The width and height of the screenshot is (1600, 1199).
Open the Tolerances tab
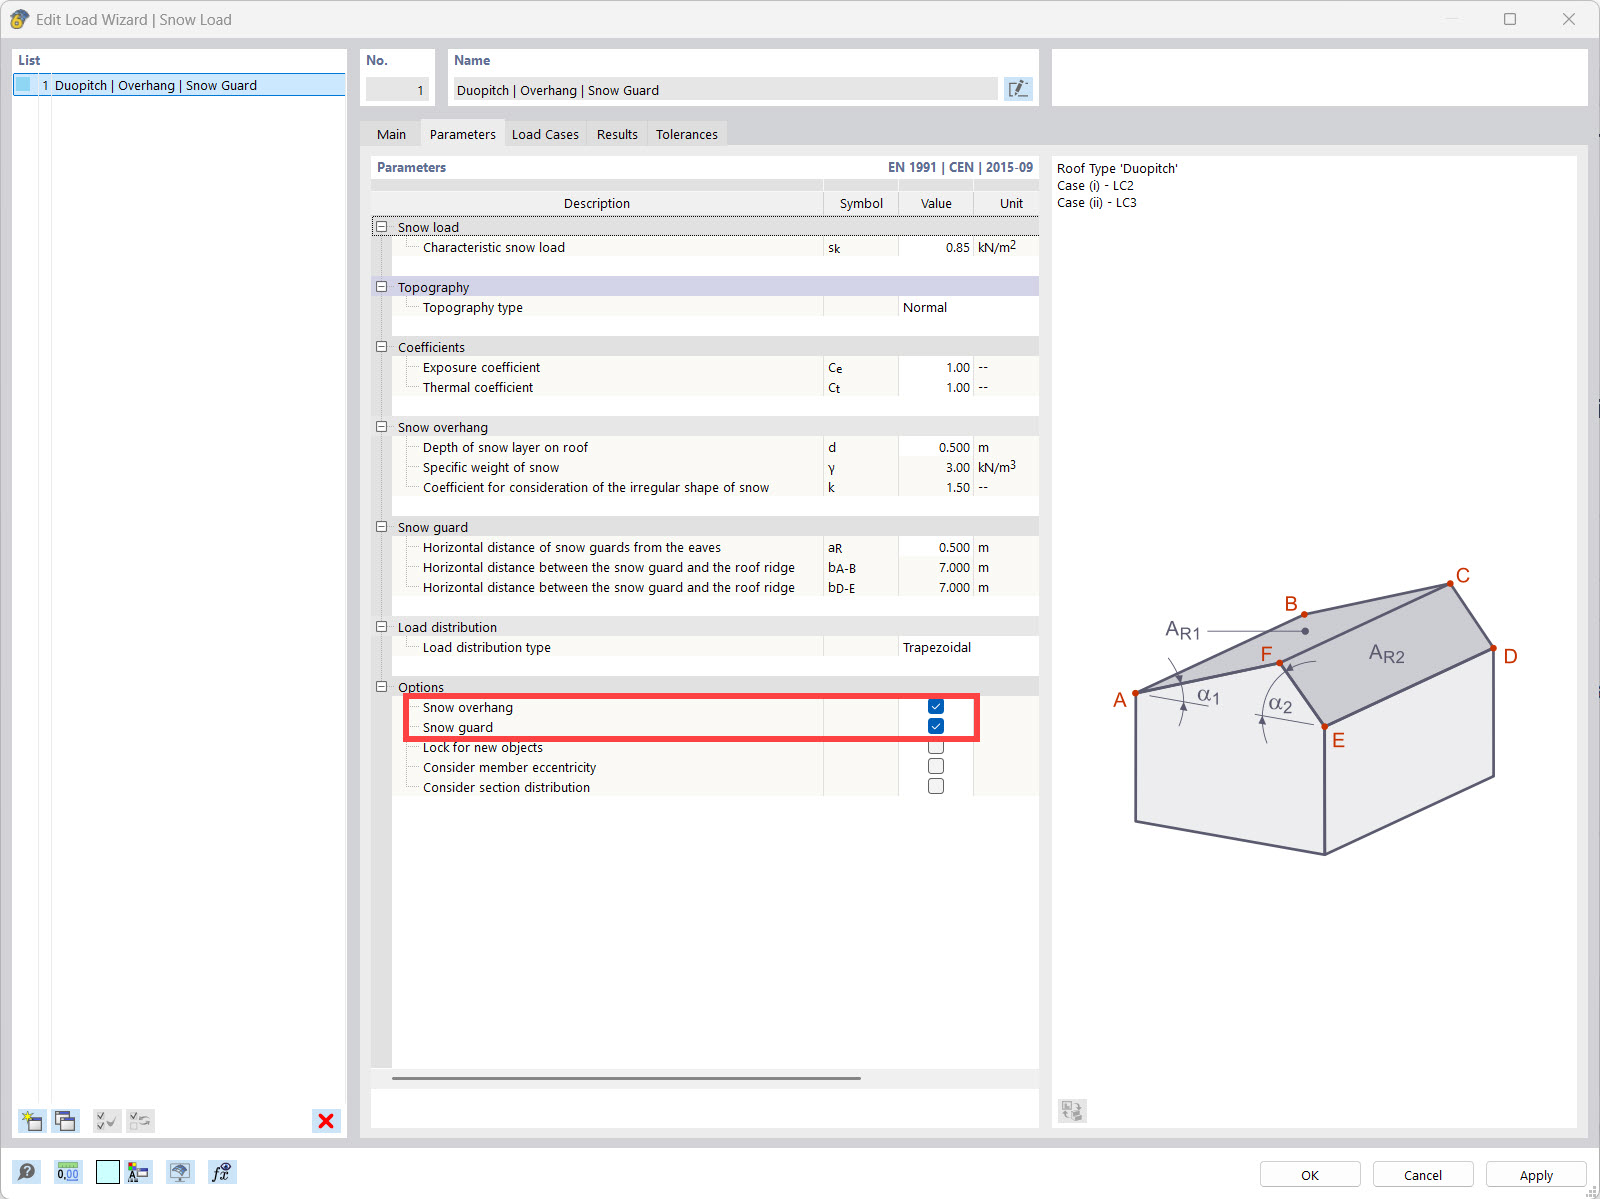[x=687, y=133]
